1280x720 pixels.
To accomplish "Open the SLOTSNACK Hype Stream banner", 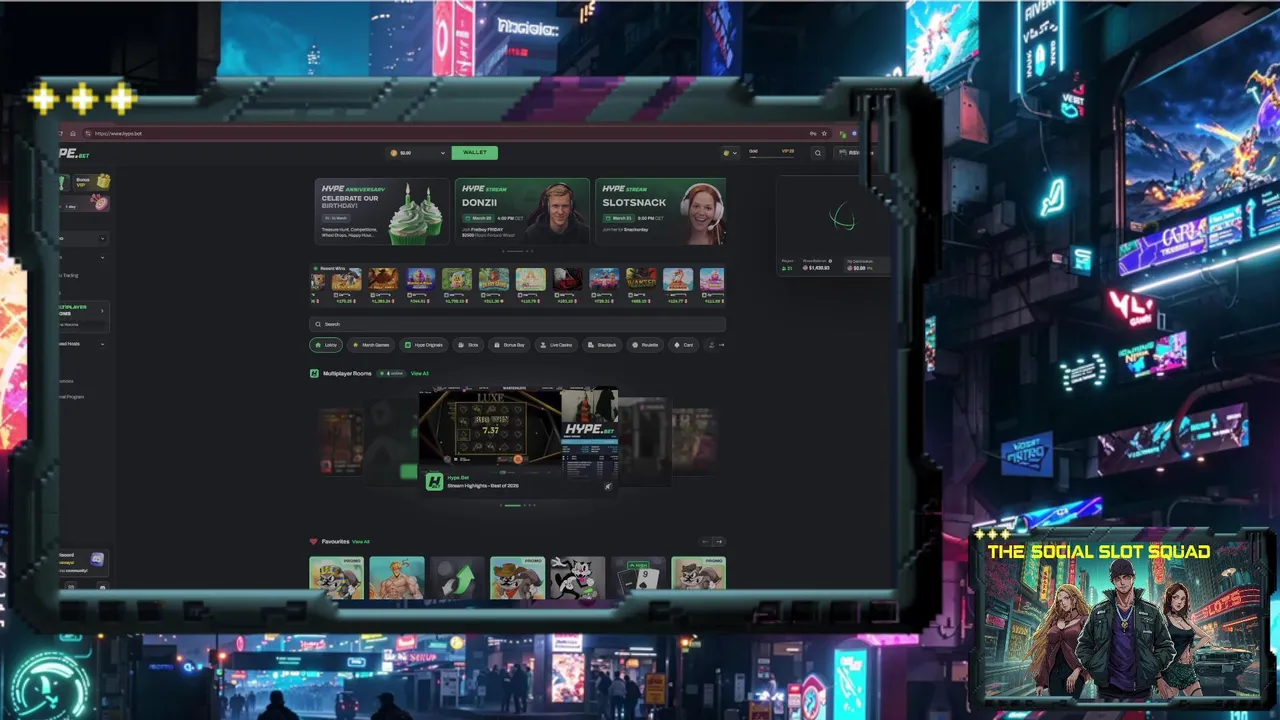I will pyautogui.click(x=660, y=211).
